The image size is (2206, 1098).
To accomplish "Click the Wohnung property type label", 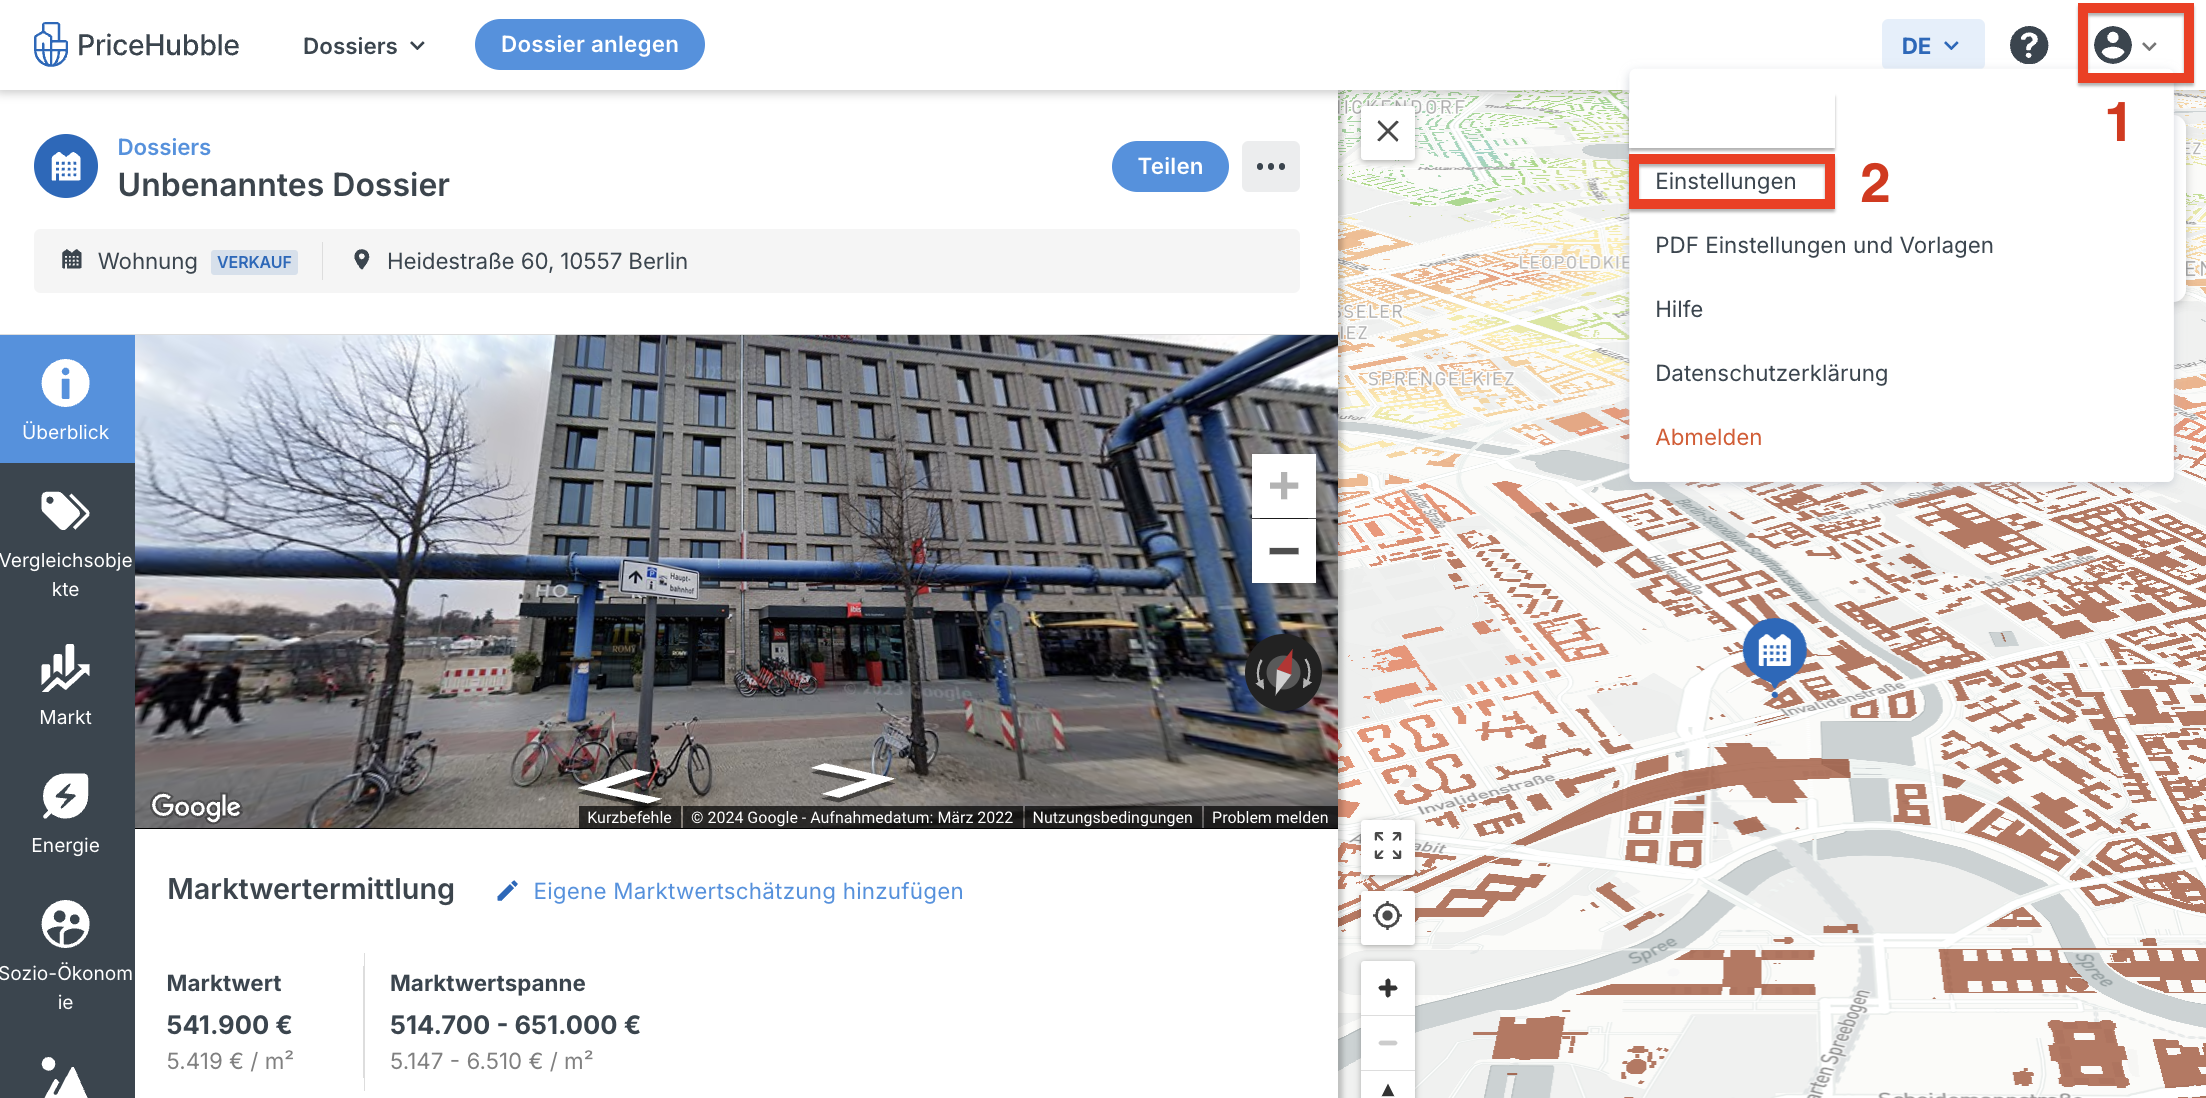I will tap(148, 261).
